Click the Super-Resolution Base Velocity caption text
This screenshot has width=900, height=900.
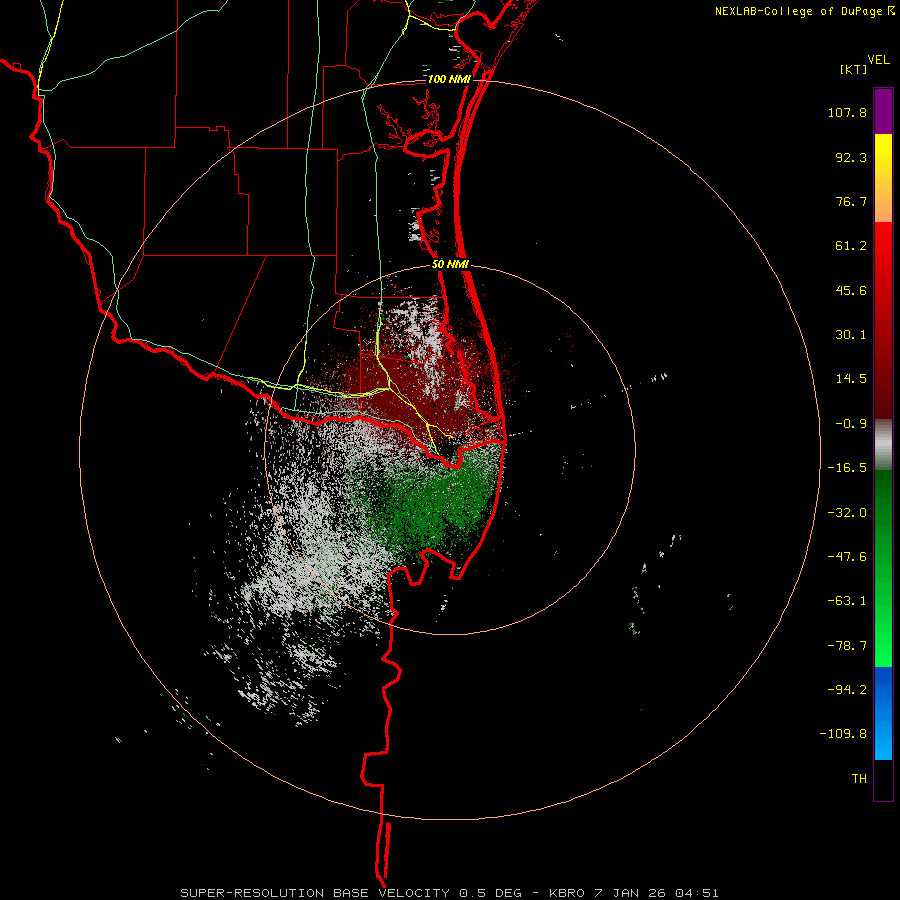click(x=449, y=893)
